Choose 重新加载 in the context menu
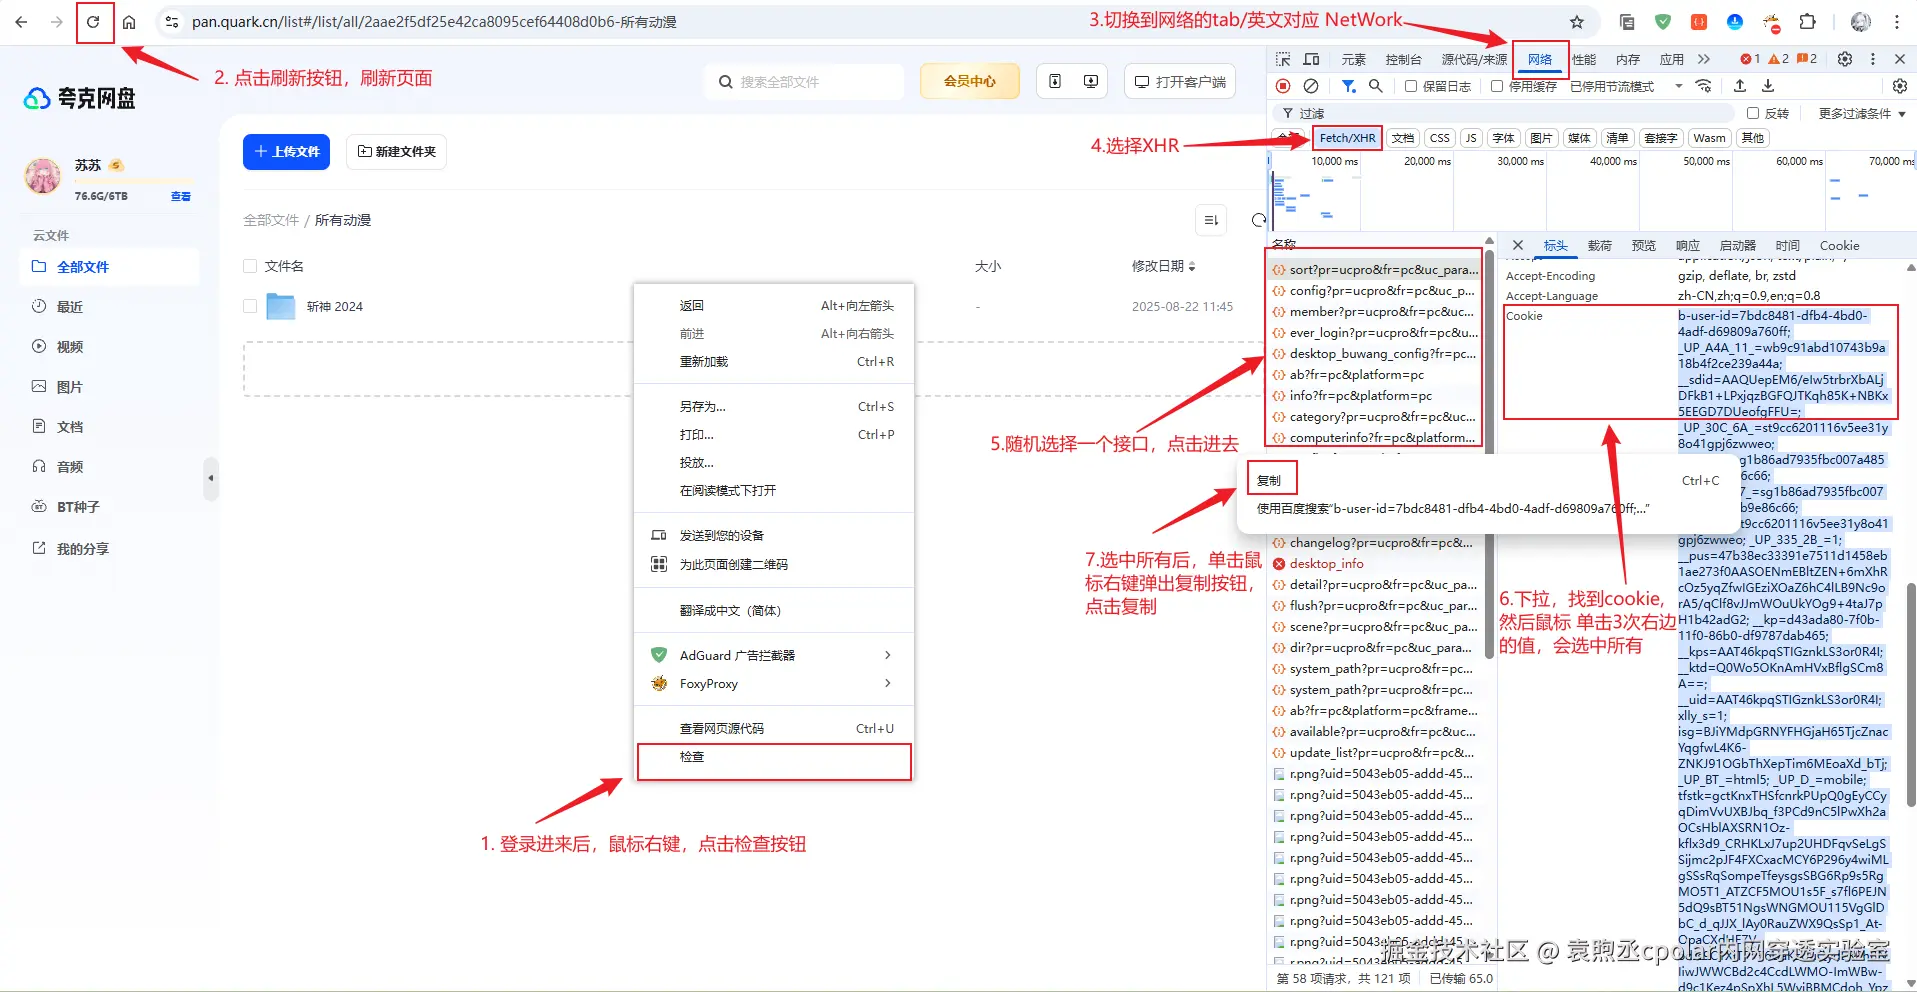 tap(774, 361)
